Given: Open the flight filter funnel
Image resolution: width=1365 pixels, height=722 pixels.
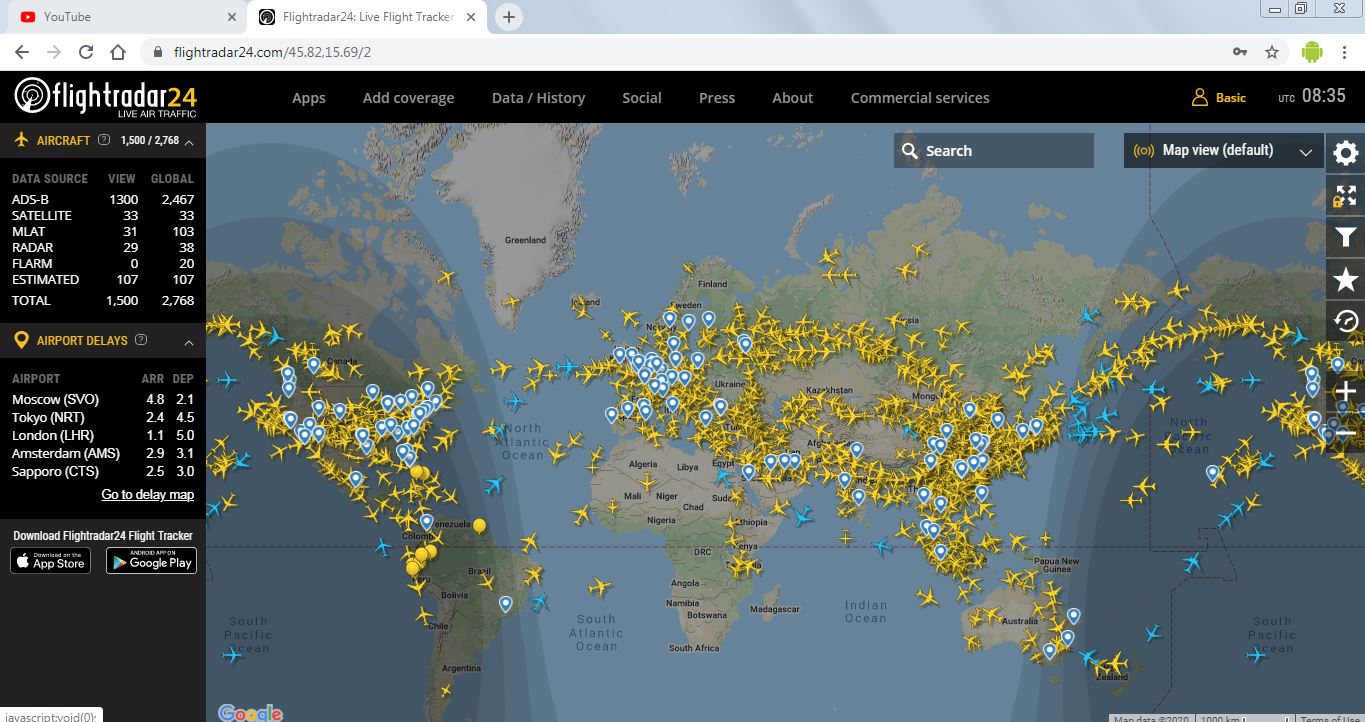Looking at the screenshot, I should [1346, 237].
